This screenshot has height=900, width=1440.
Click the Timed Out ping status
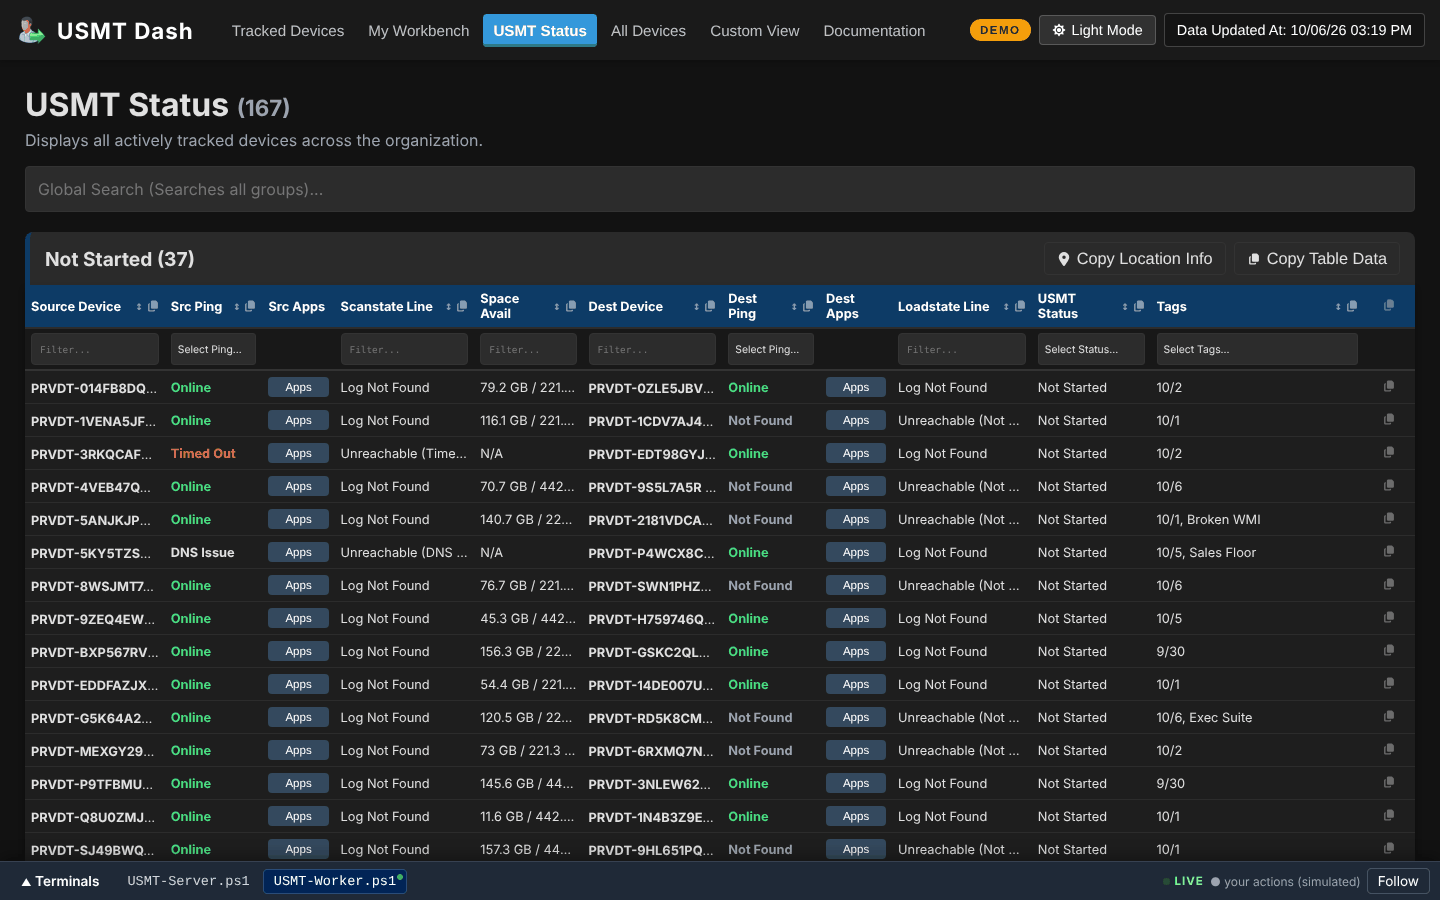pos(203,453)
